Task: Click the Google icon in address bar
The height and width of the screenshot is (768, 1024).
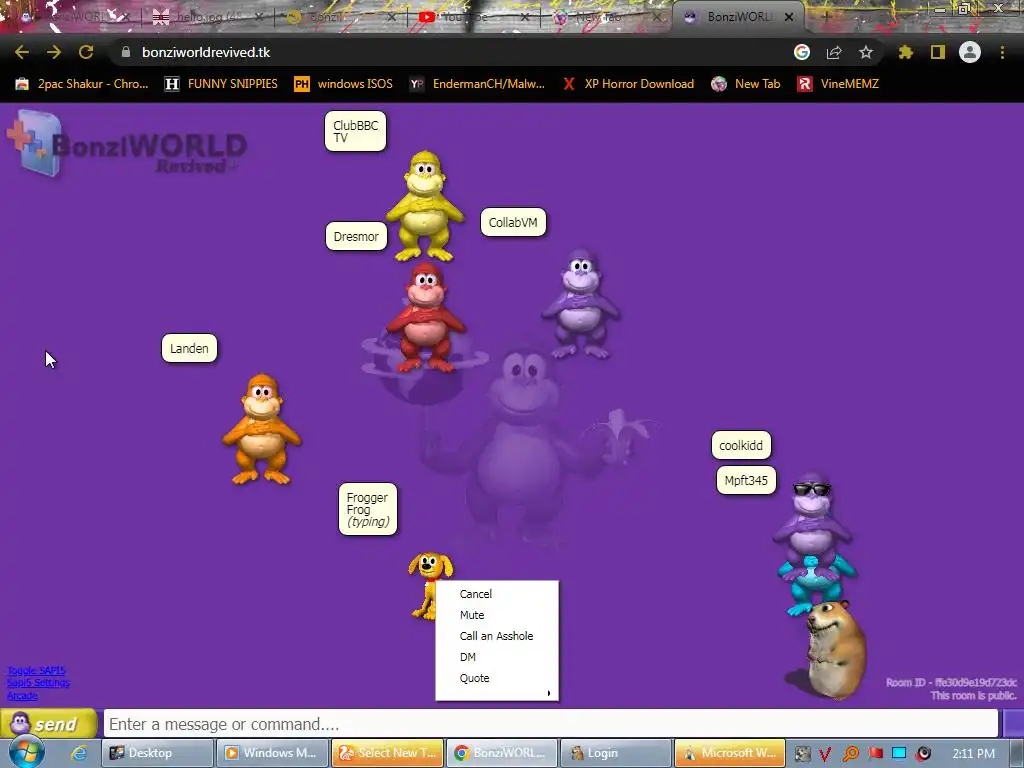Action: (x=802, y=52)
